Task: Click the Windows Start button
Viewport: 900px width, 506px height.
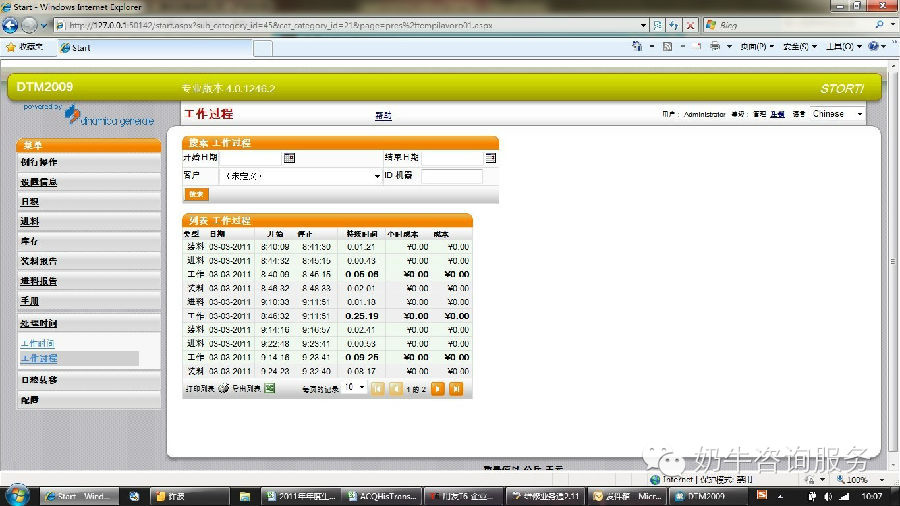Action: (18, 495)
